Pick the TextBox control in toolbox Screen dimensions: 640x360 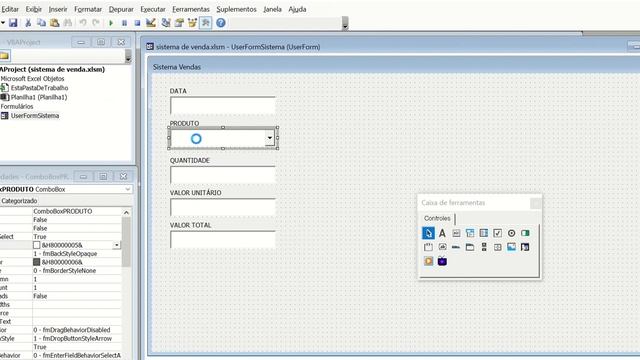(x=456, y=233)
